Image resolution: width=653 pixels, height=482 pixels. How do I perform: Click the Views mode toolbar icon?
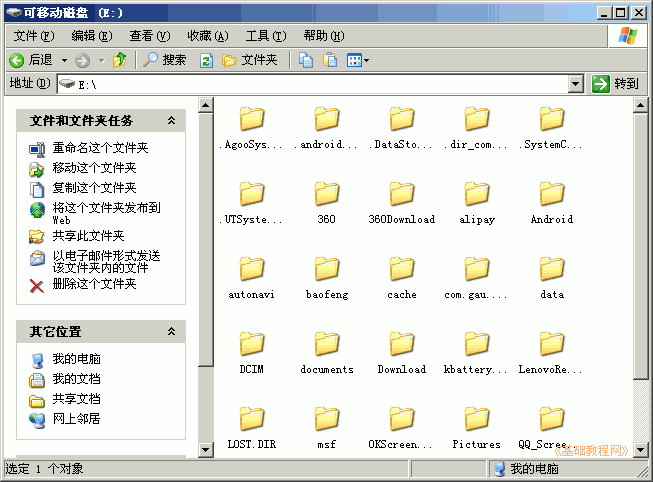pyautogui.click(x=354, y=60)
